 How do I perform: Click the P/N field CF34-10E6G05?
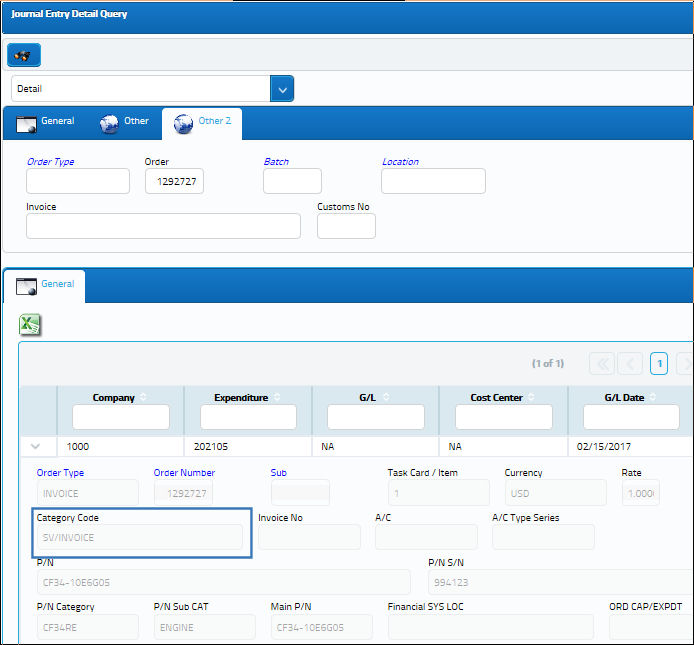tap(224, 582)
